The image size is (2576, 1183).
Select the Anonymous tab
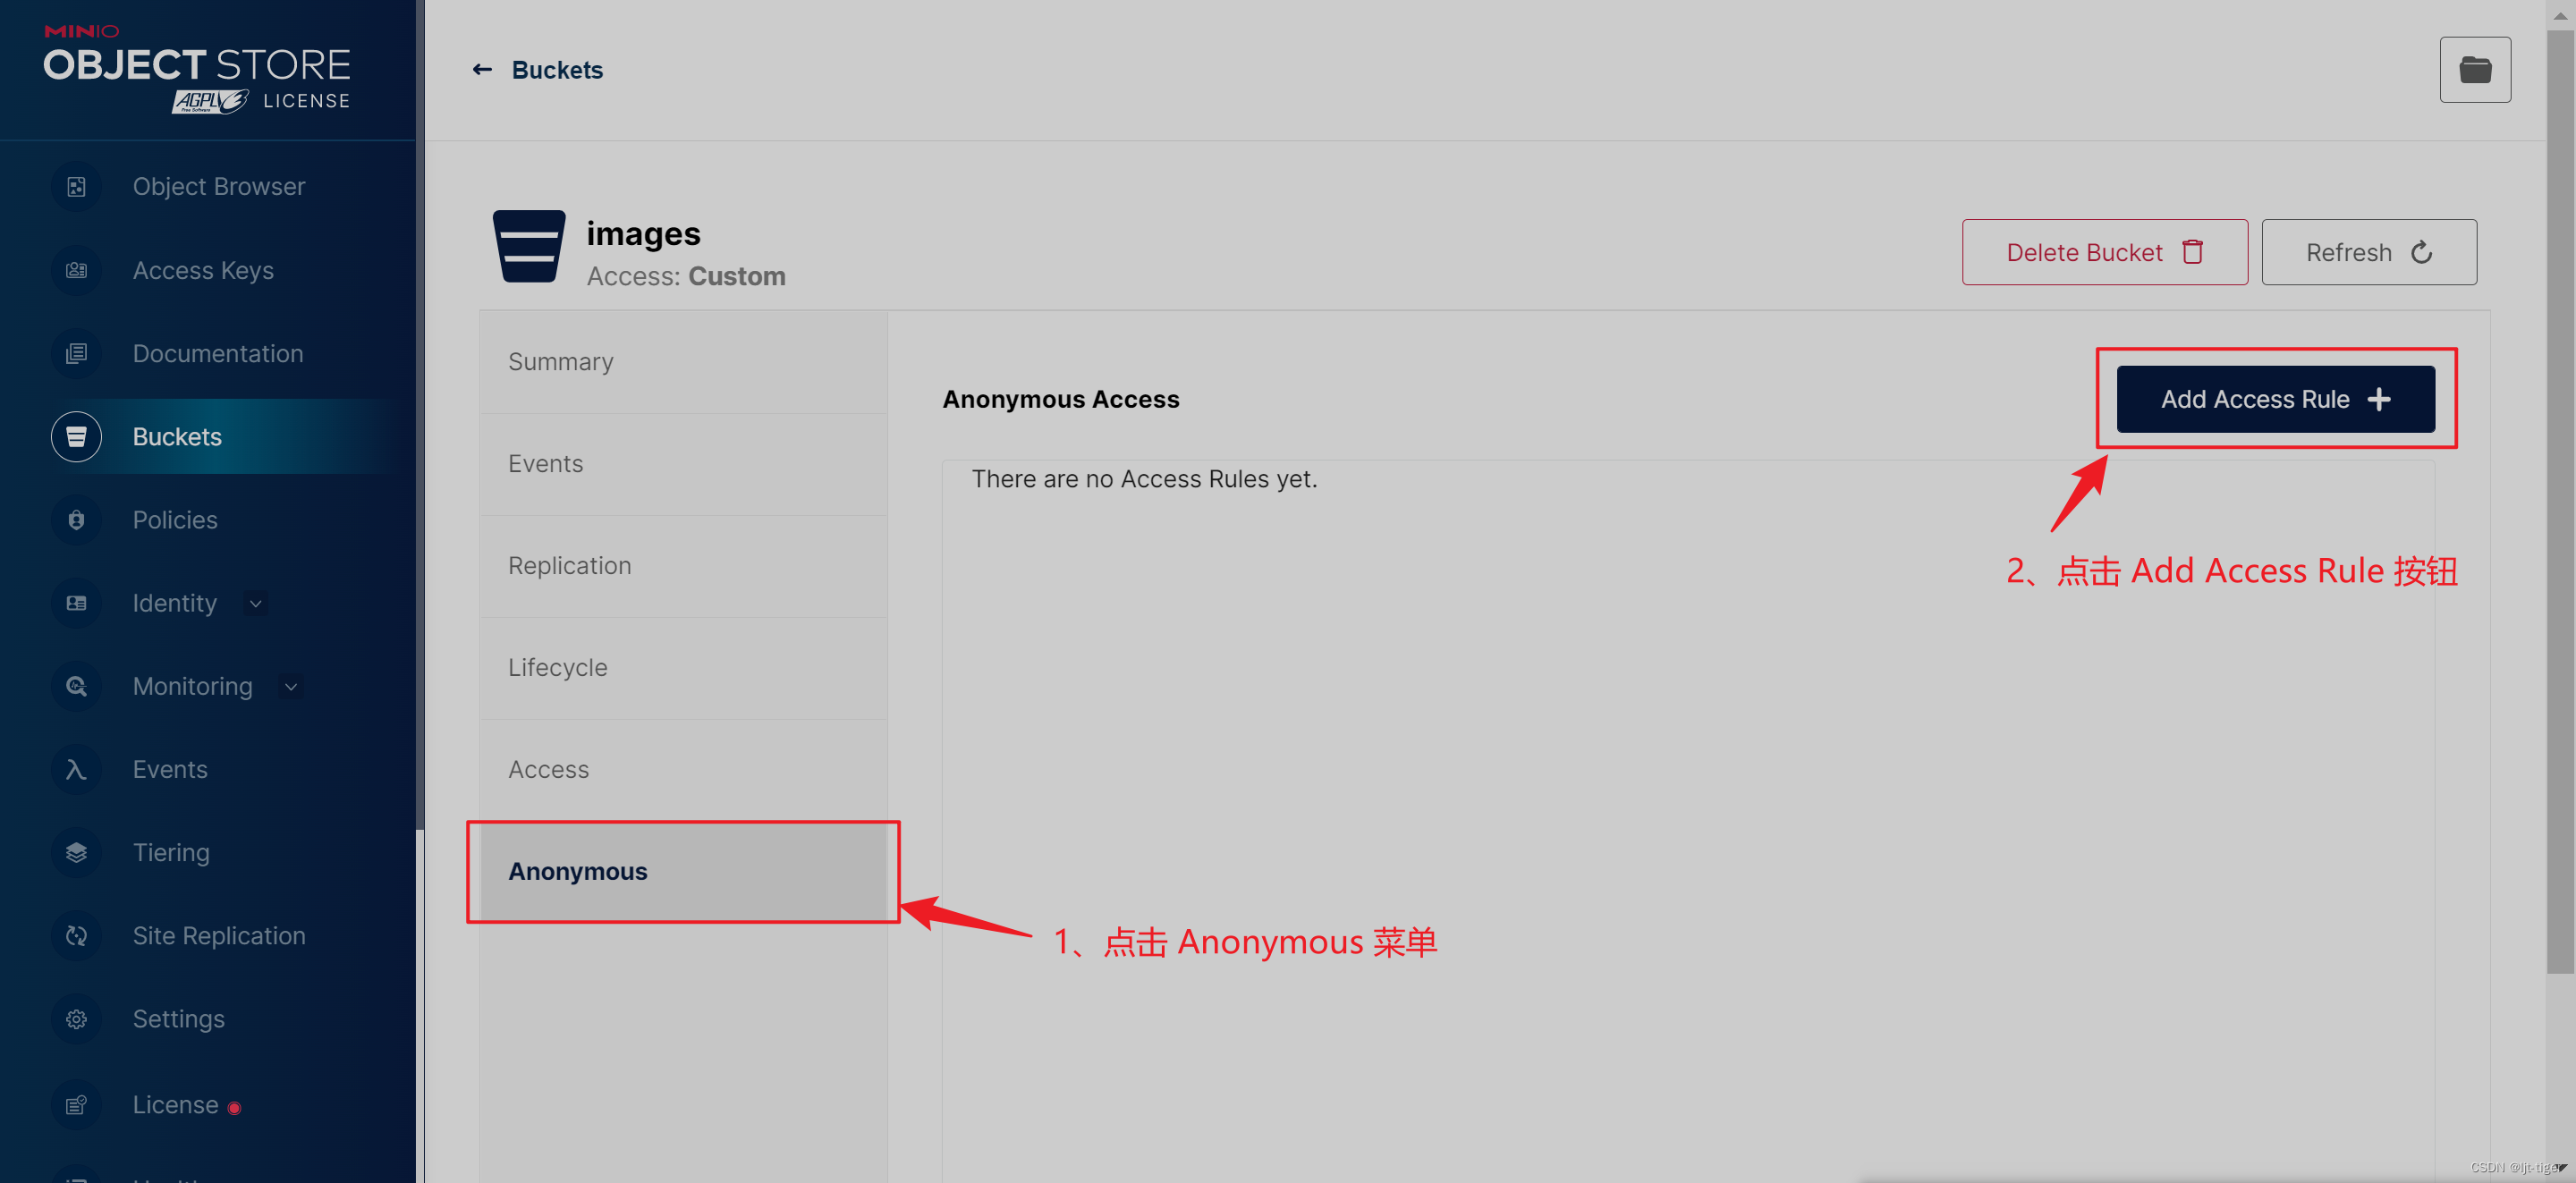[x=683, y=871]
